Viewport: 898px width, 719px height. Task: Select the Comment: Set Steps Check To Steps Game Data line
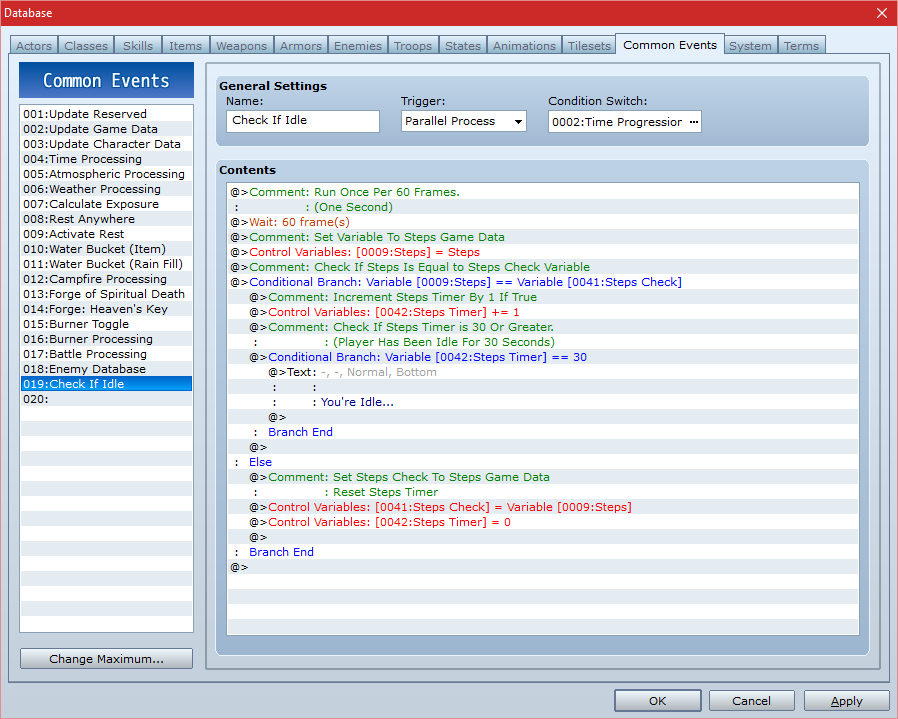[x=543, y=477]
